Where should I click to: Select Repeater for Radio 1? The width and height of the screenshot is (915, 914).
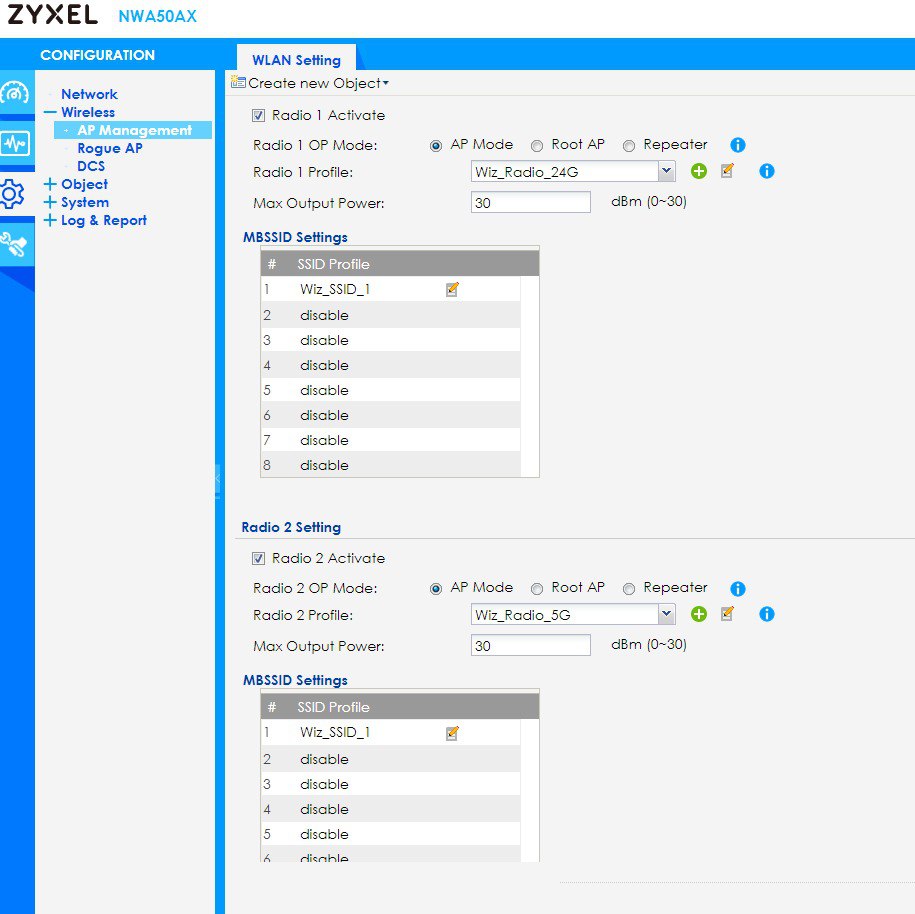(629, 145)
